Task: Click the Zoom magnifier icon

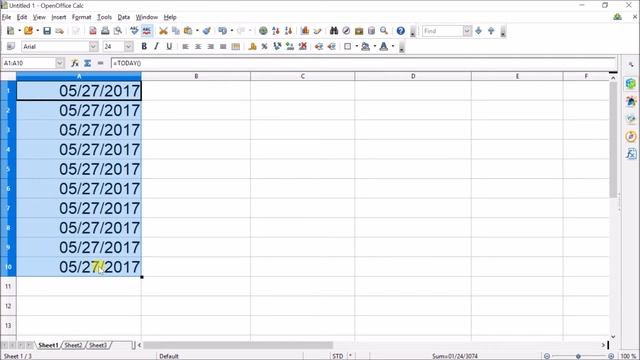Action: click(x=384, y=31)
